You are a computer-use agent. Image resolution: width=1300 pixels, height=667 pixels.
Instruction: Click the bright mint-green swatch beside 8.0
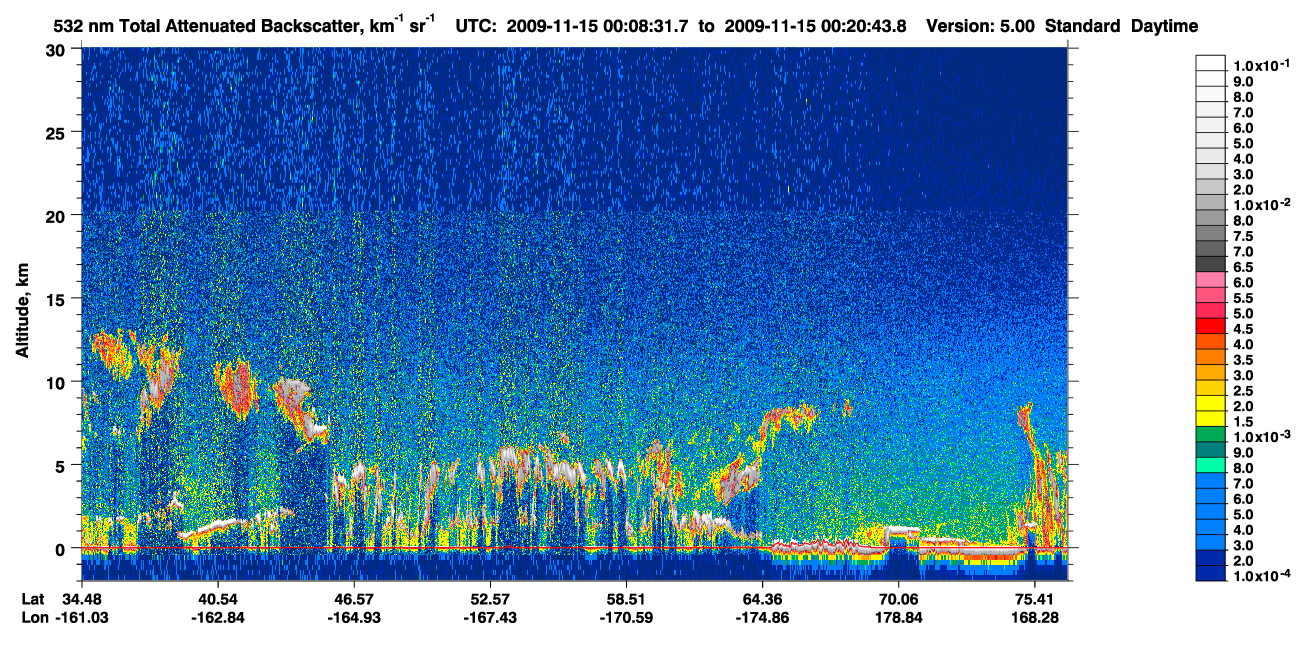(1210, 466)
